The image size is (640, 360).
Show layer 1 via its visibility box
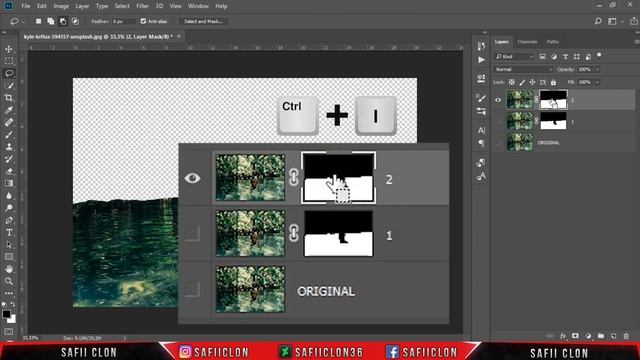pos(498,121)
